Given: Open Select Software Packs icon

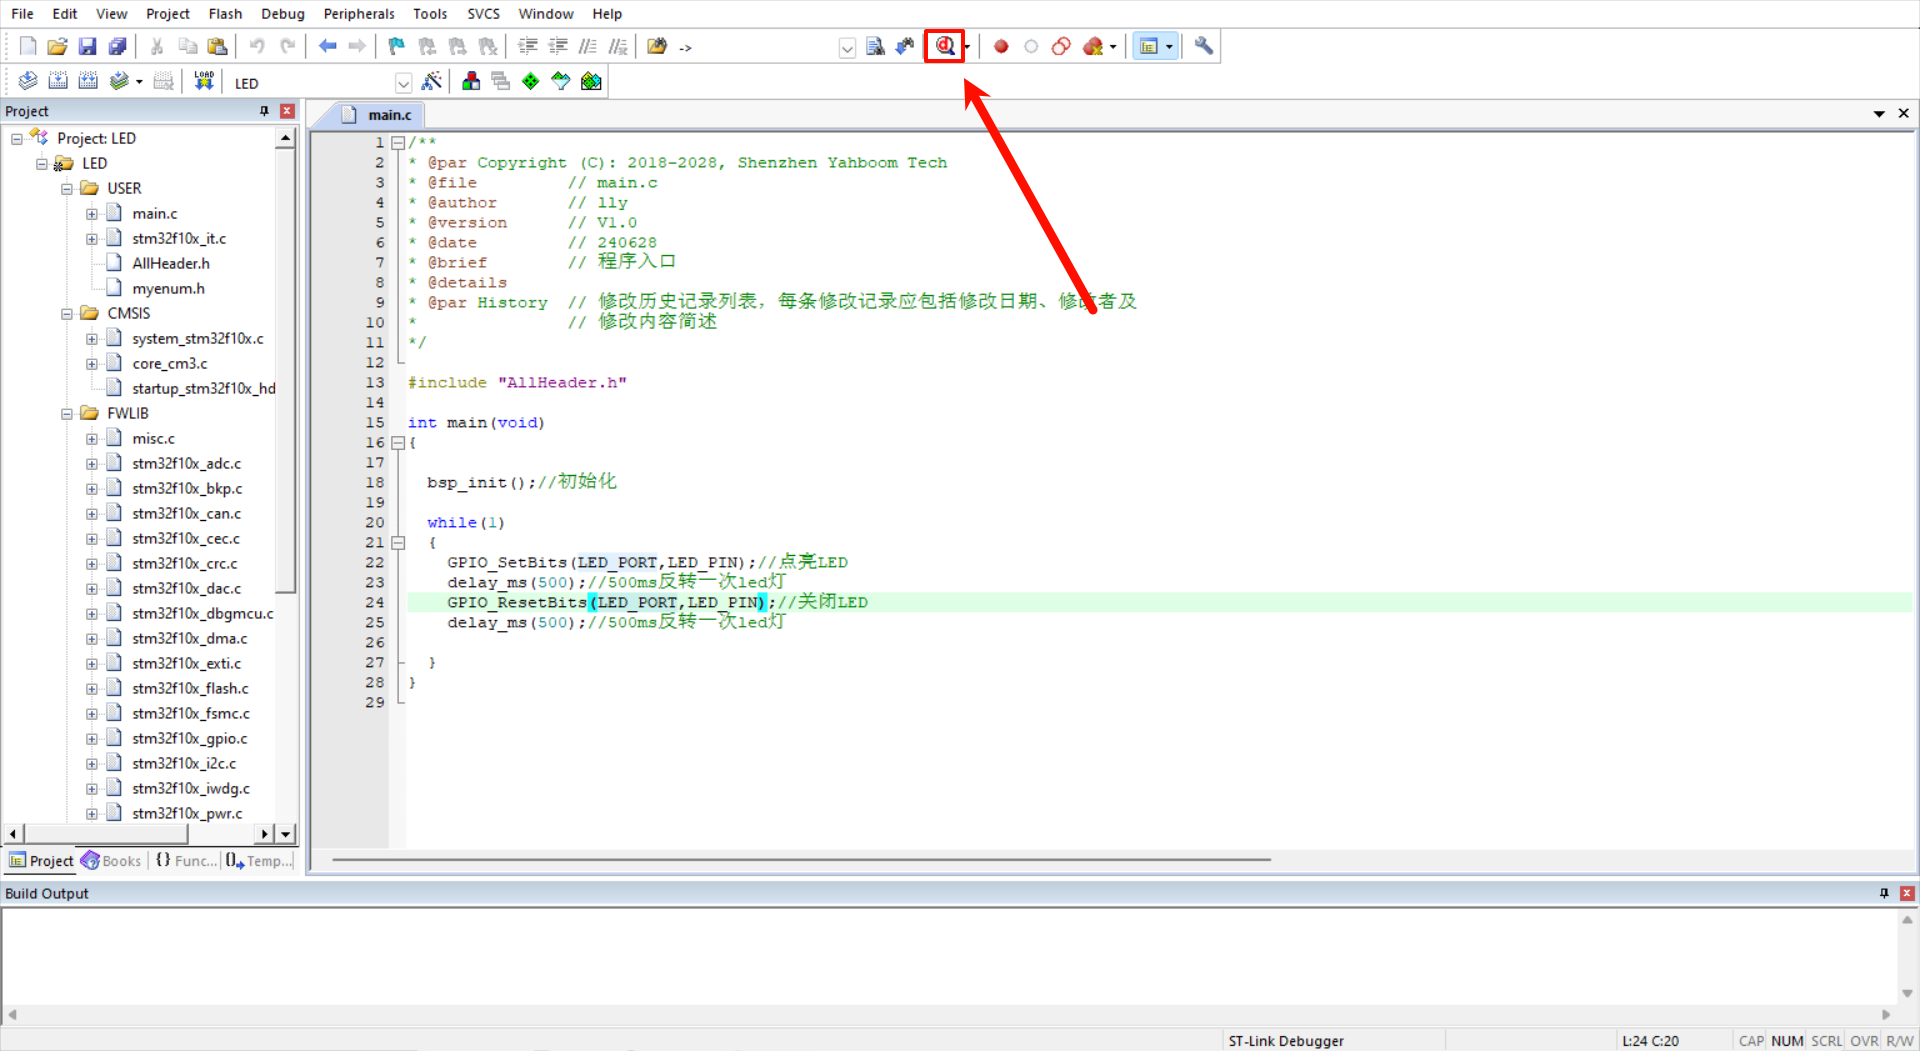Looking at the screenshot, I should click(x=561, y=82).
